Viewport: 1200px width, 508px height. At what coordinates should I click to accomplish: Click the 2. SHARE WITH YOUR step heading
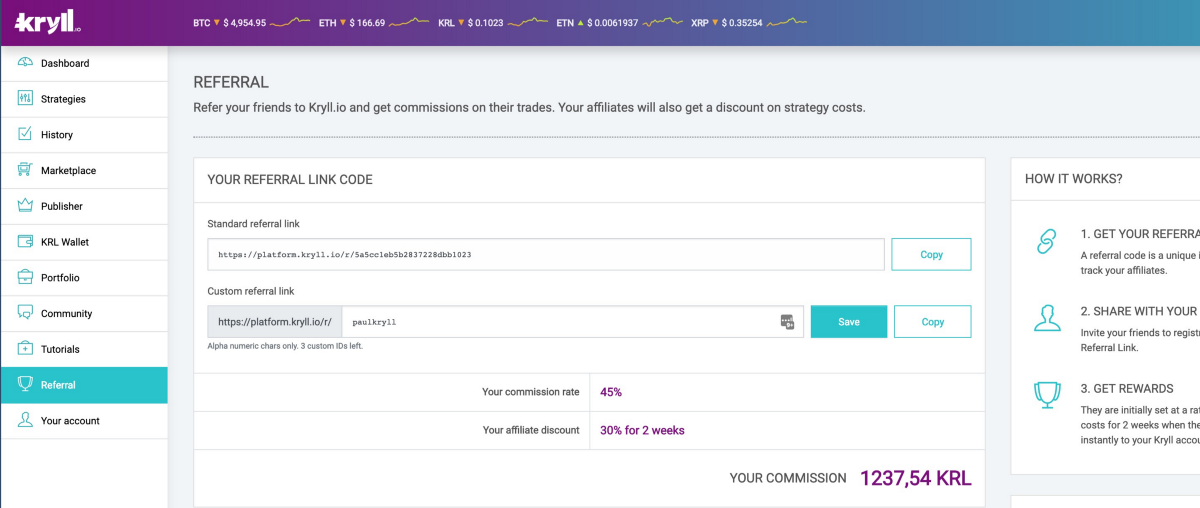point(1139,311)
